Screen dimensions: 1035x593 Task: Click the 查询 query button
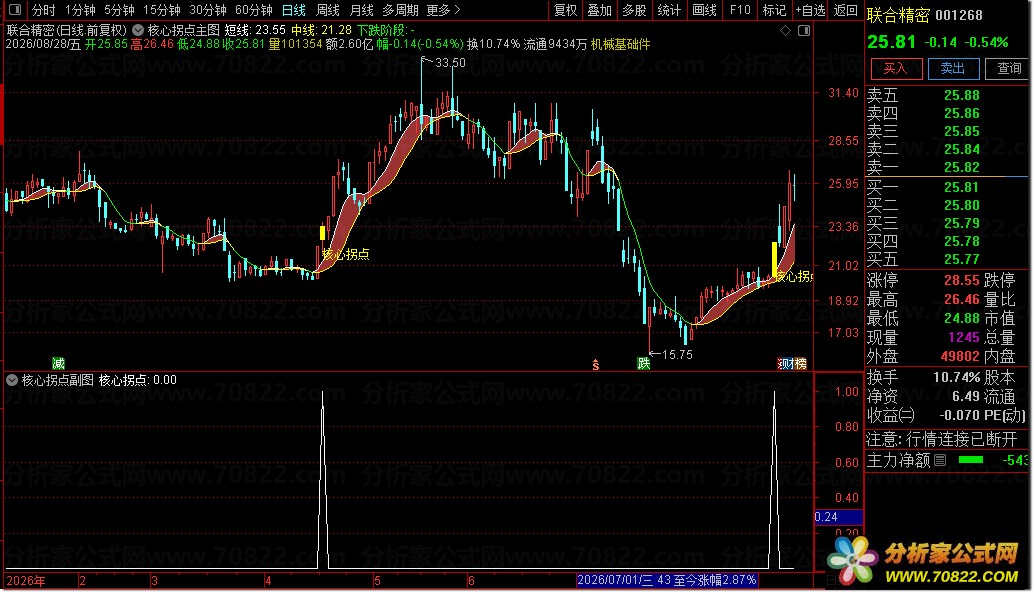pos(1009,69)
